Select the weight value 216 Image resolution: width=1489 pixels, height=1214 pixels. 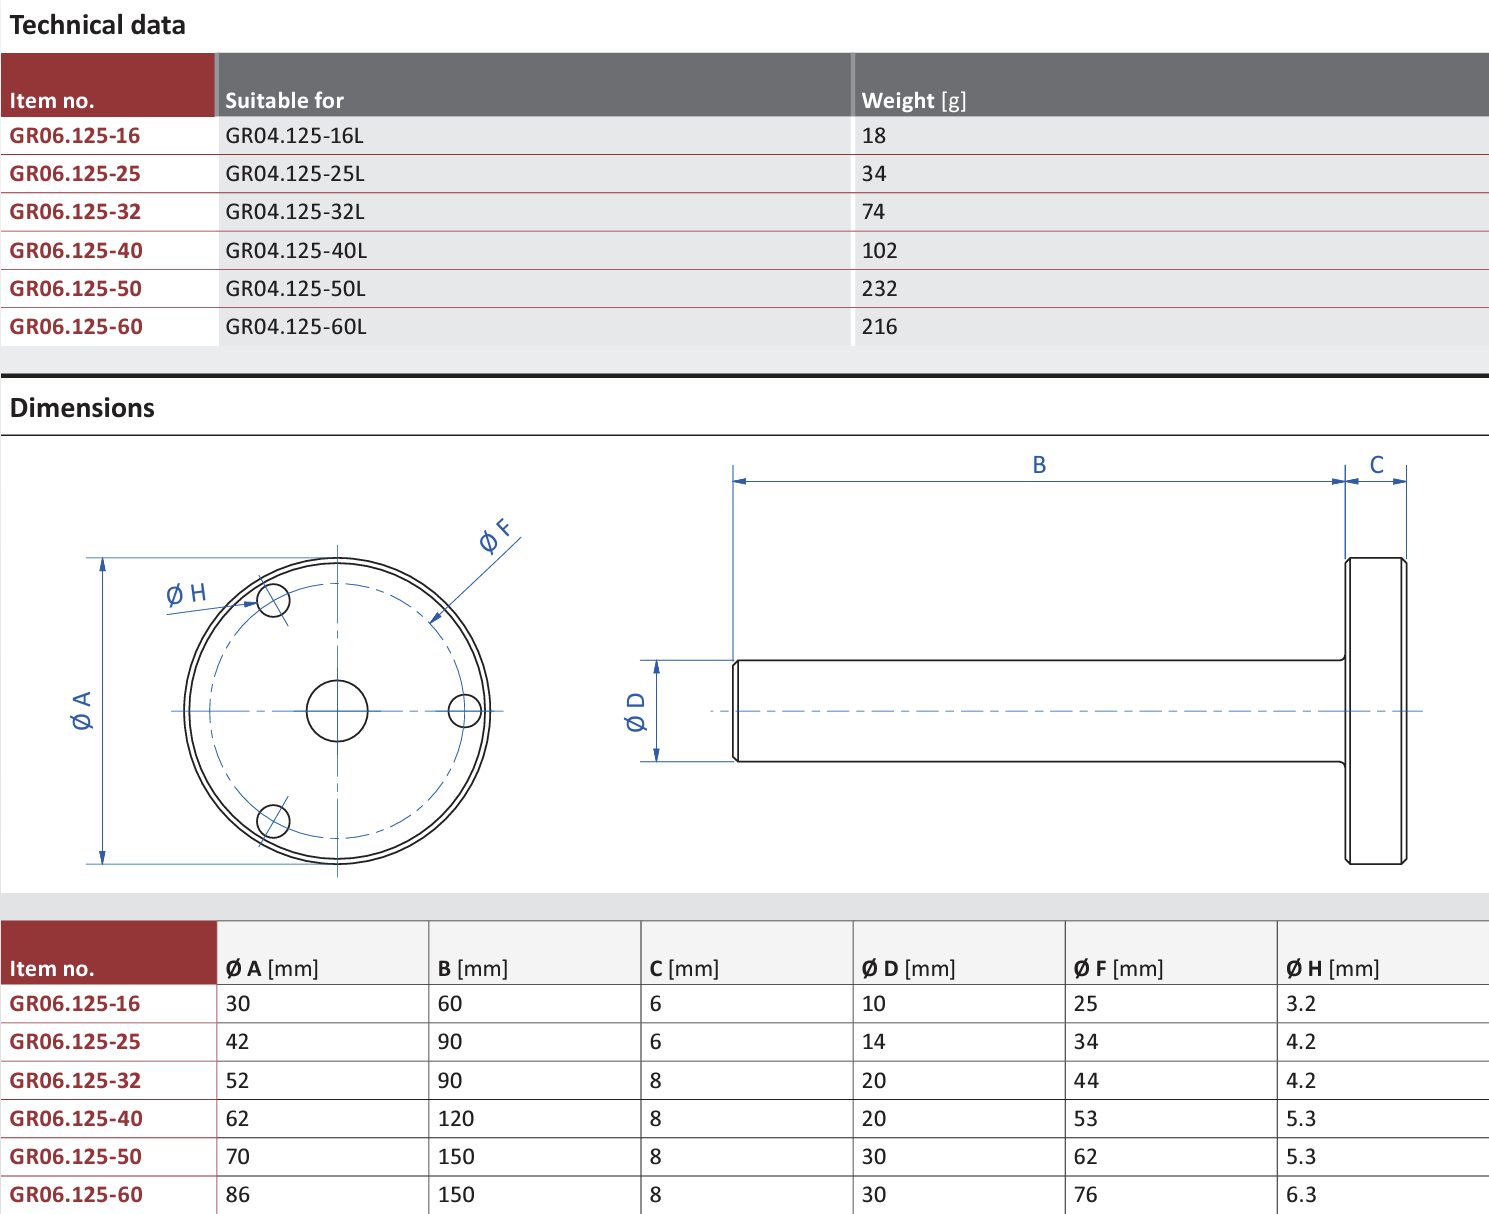[880, 327]
